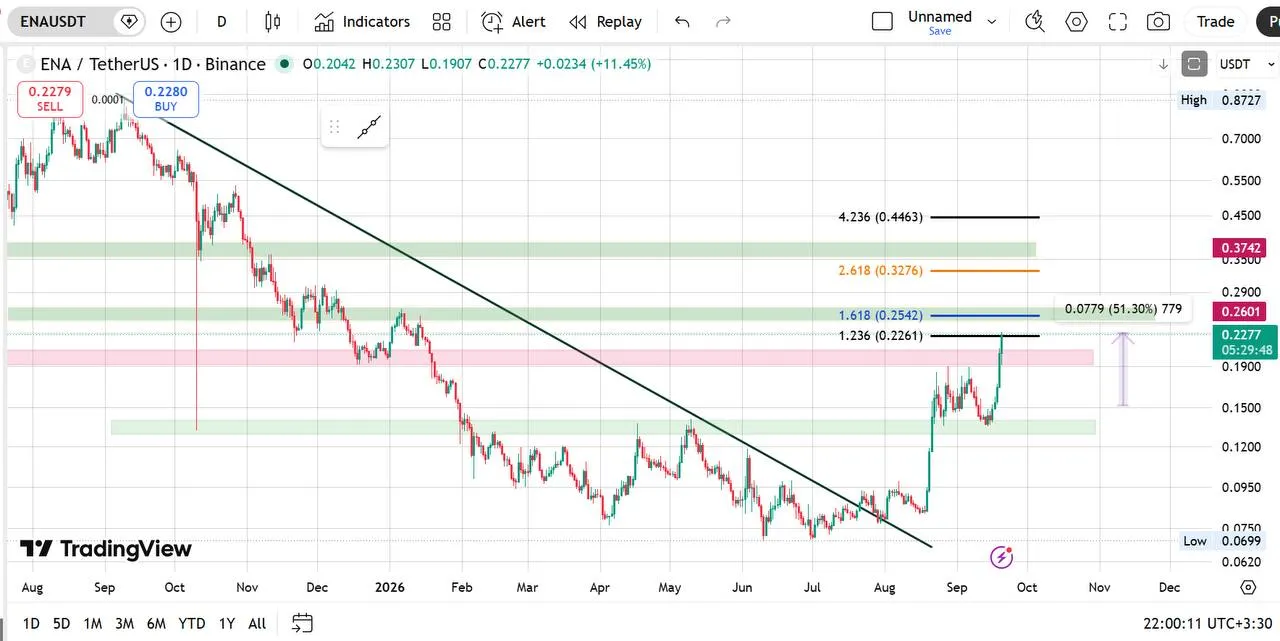Click the Trade button

1215,21
